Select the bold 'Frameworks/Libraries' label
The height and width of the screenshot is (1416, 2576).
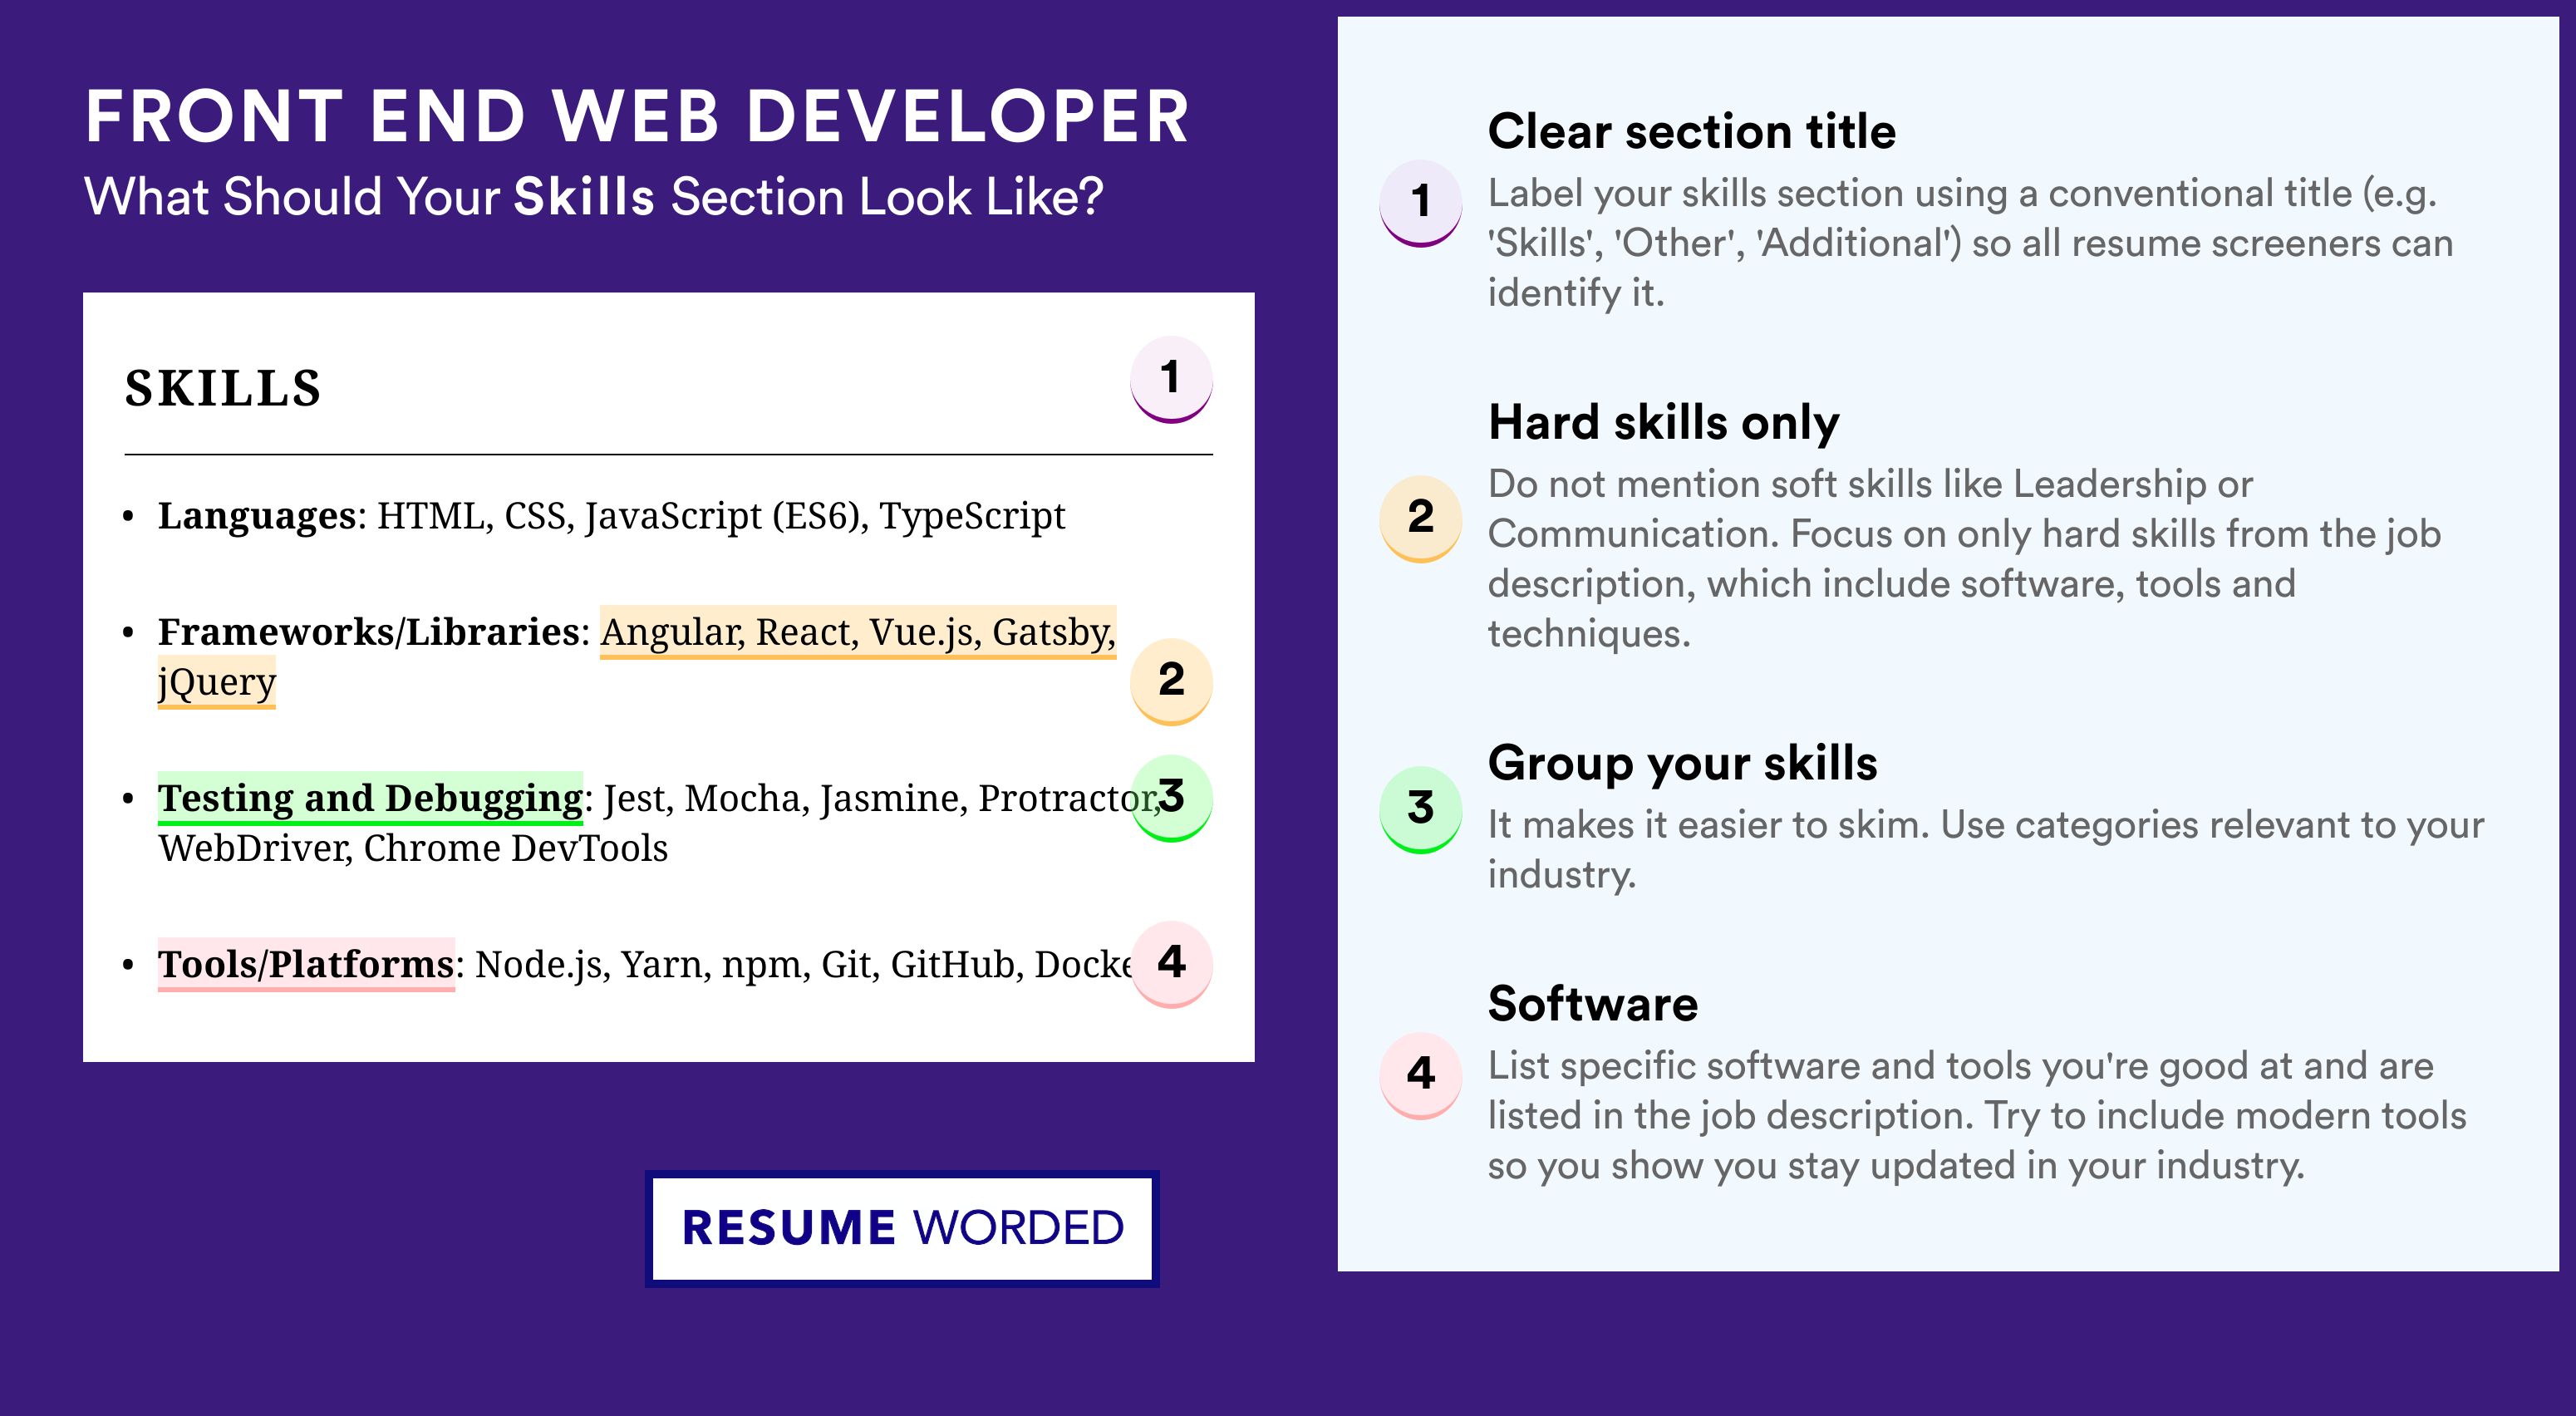pos(368,632)
